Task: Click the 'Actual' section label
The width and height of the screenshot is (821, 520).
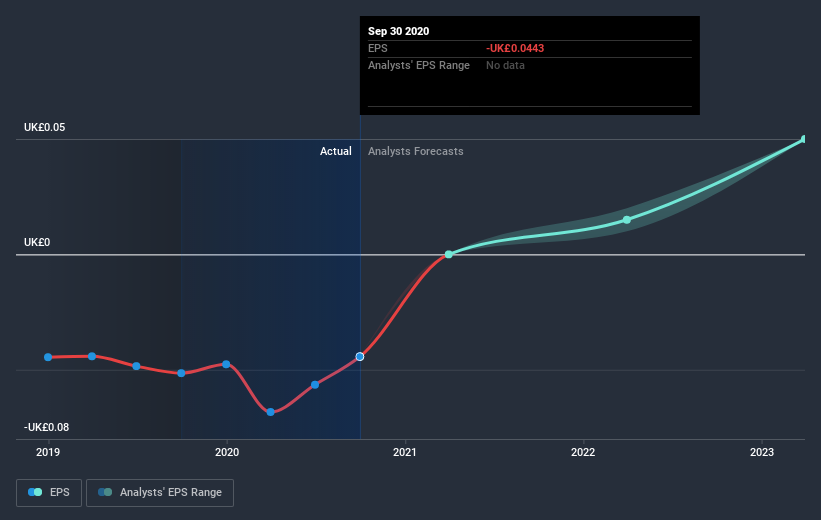Action: [x=336, y=151]
